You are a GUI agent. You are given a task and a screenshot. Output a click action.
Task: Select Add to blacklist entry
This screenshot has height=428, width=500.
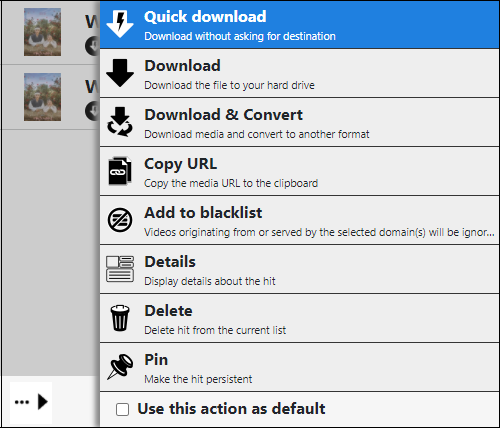299,220
